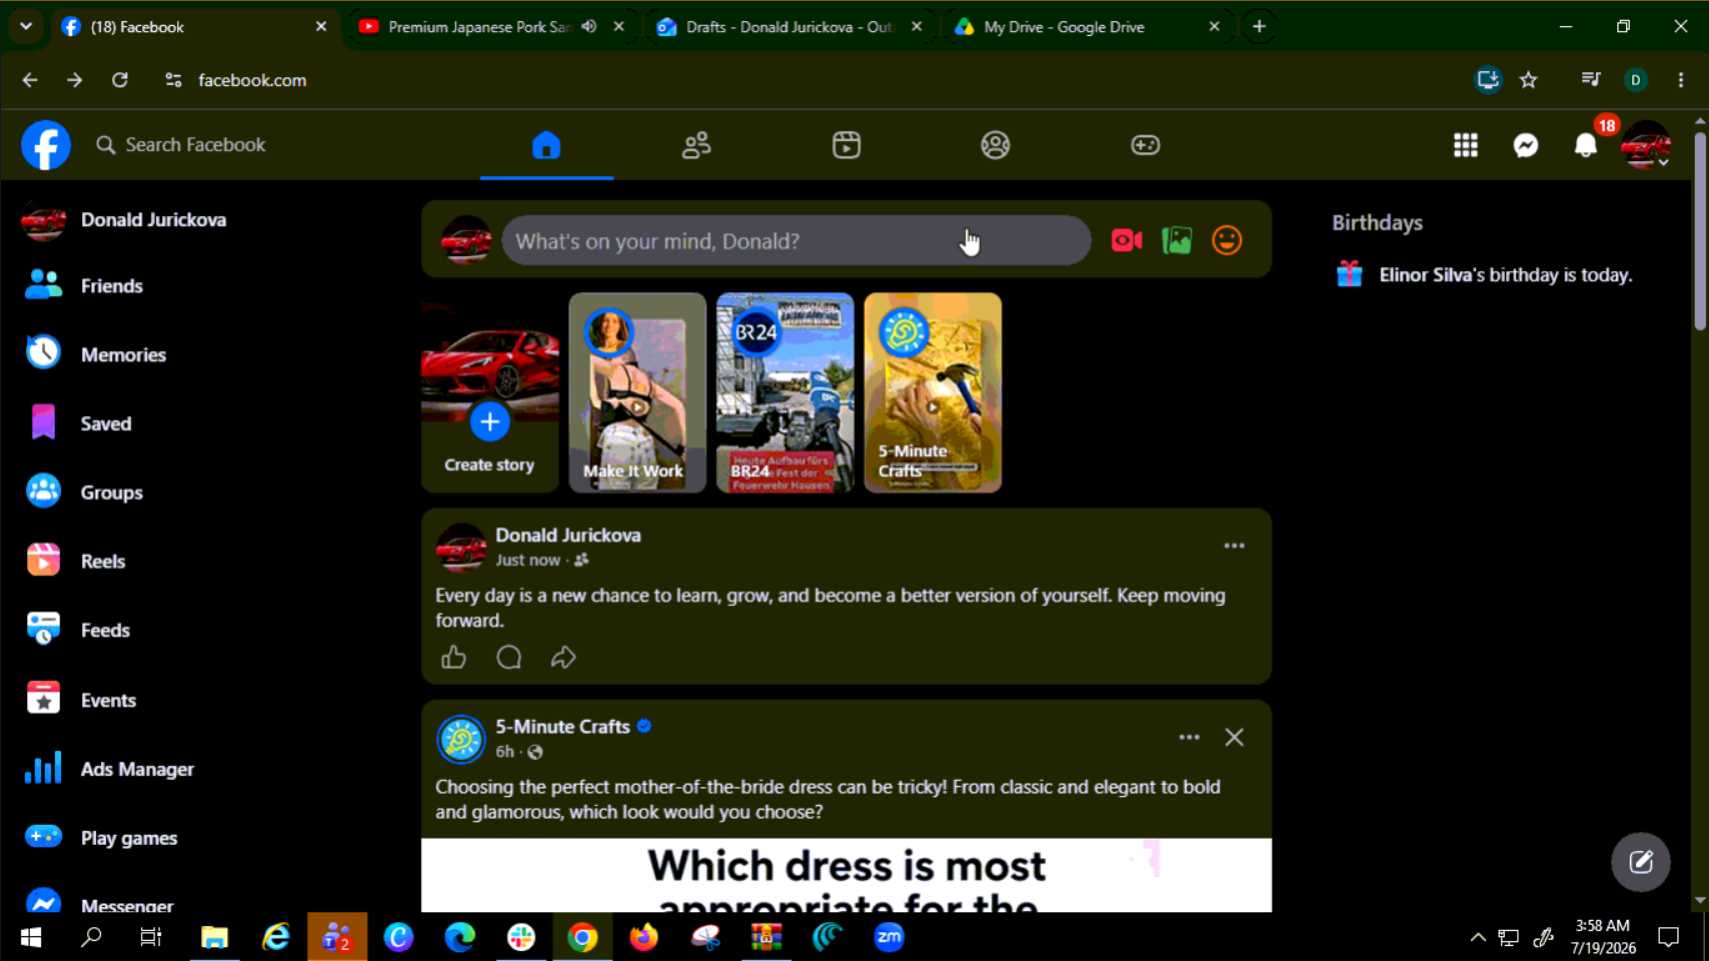Reload the Facebook page
The height and width of the screenshot is (961, 1709).
[x=120, y=80]
